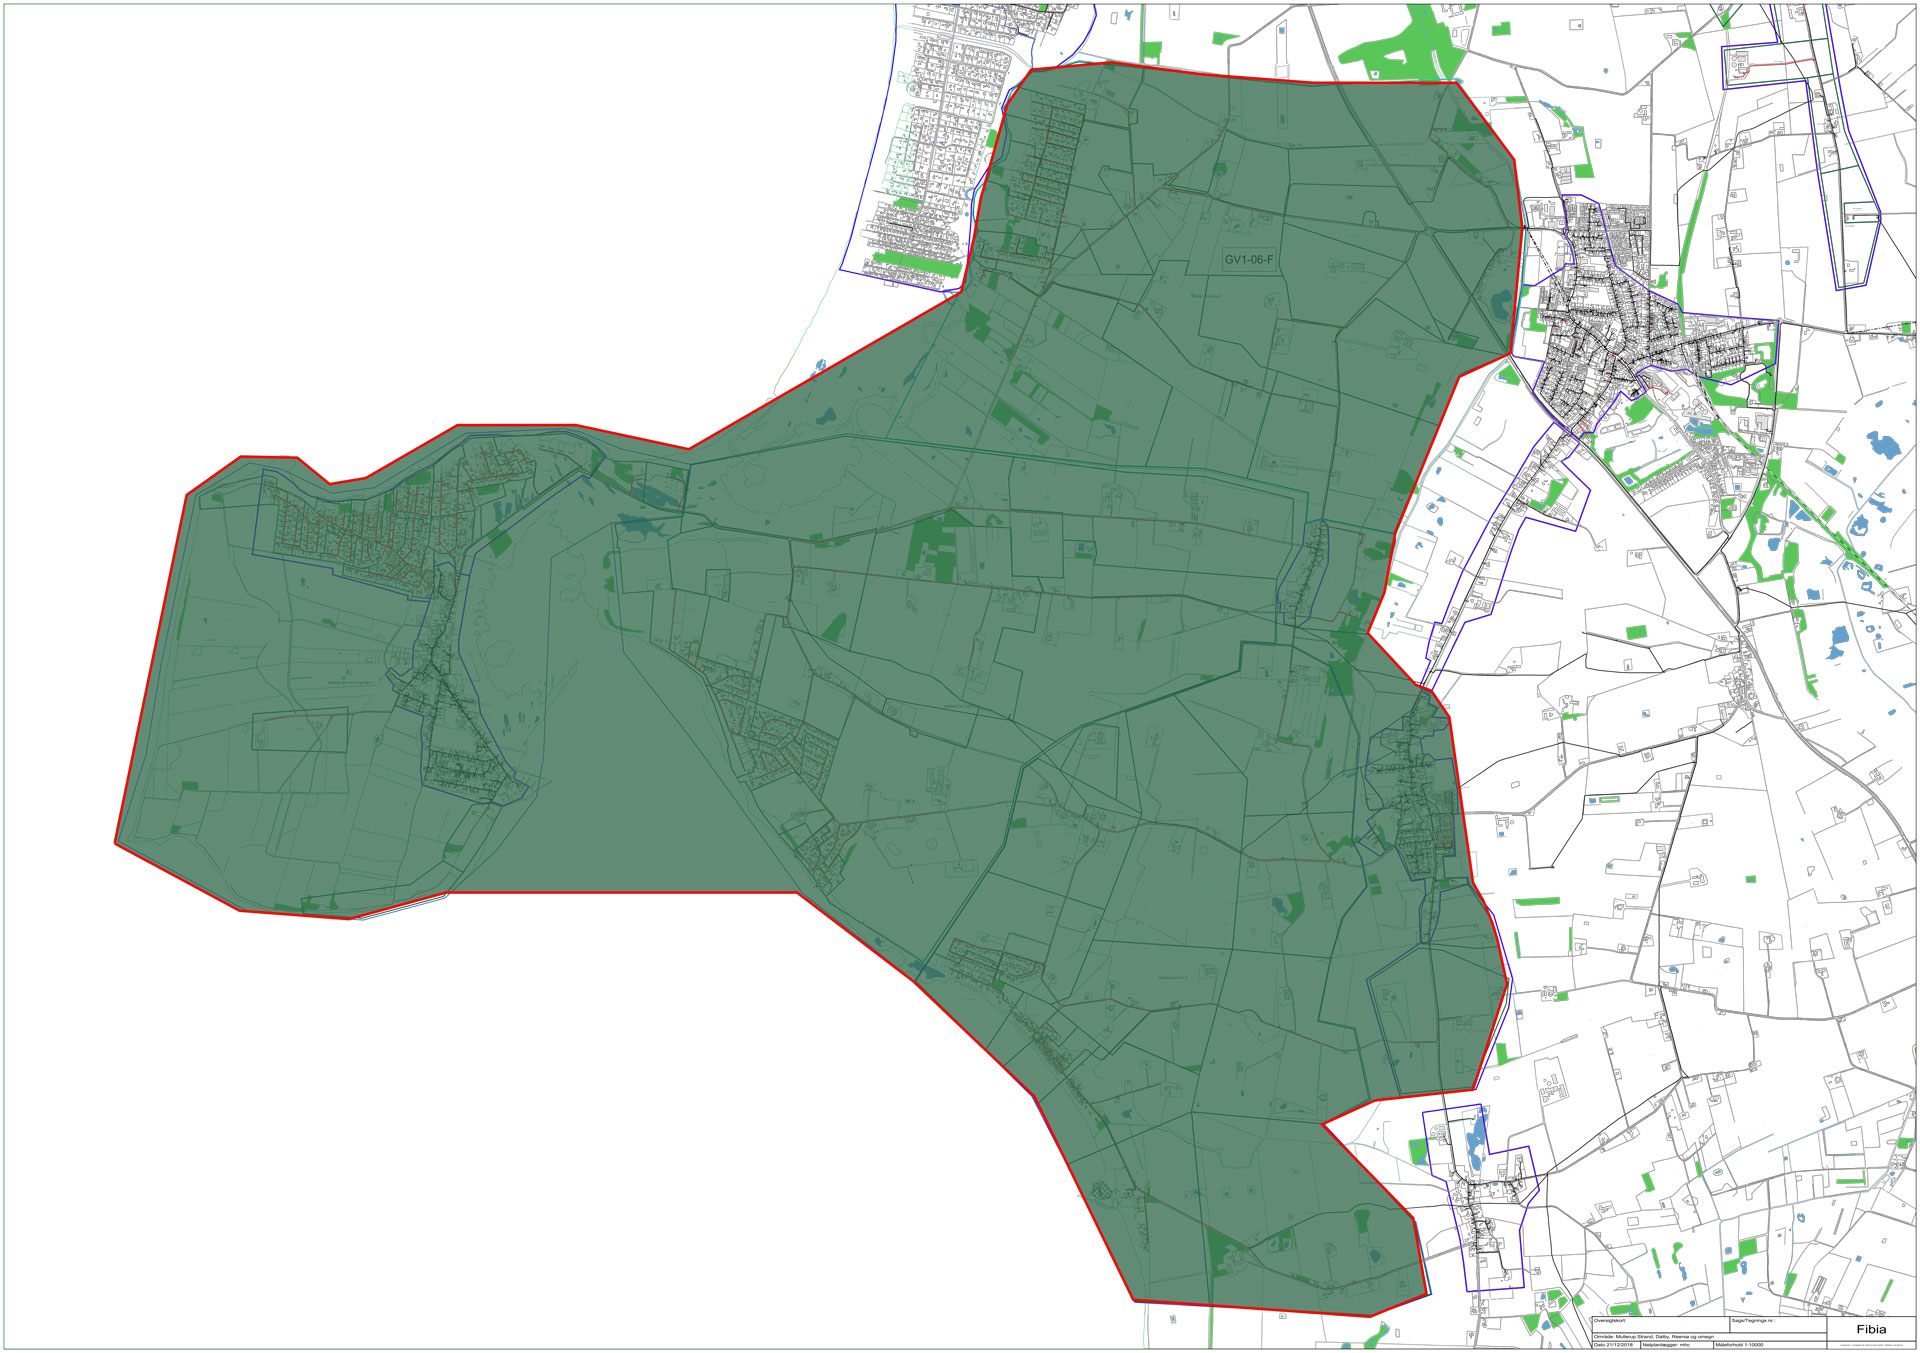Click the eastern village inside shaded zone

tap(1415, 800)
